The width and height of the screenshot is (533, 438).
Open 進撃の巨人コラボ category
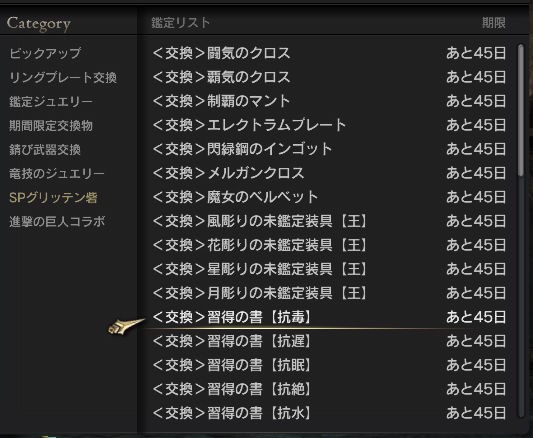click(57, 222)
